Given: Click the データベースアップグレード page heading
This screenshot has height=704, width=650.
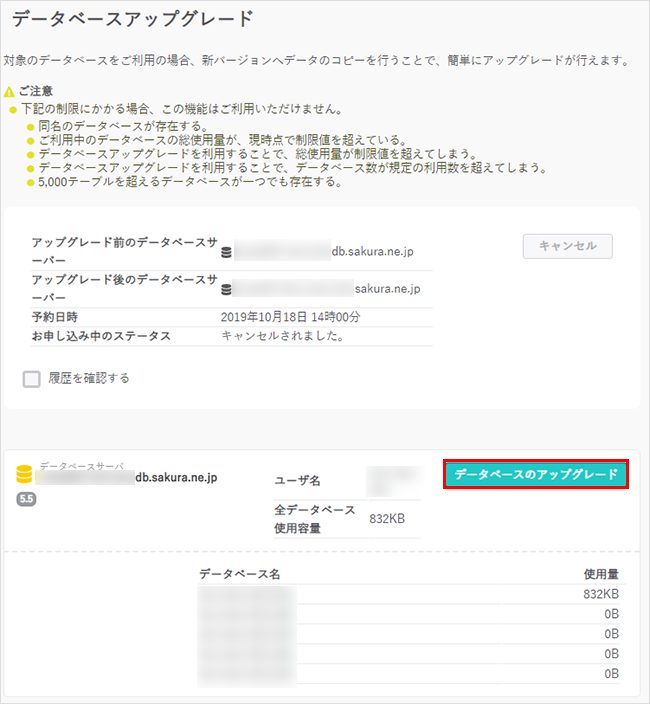Looking at the screenshot, I should 133,18.
